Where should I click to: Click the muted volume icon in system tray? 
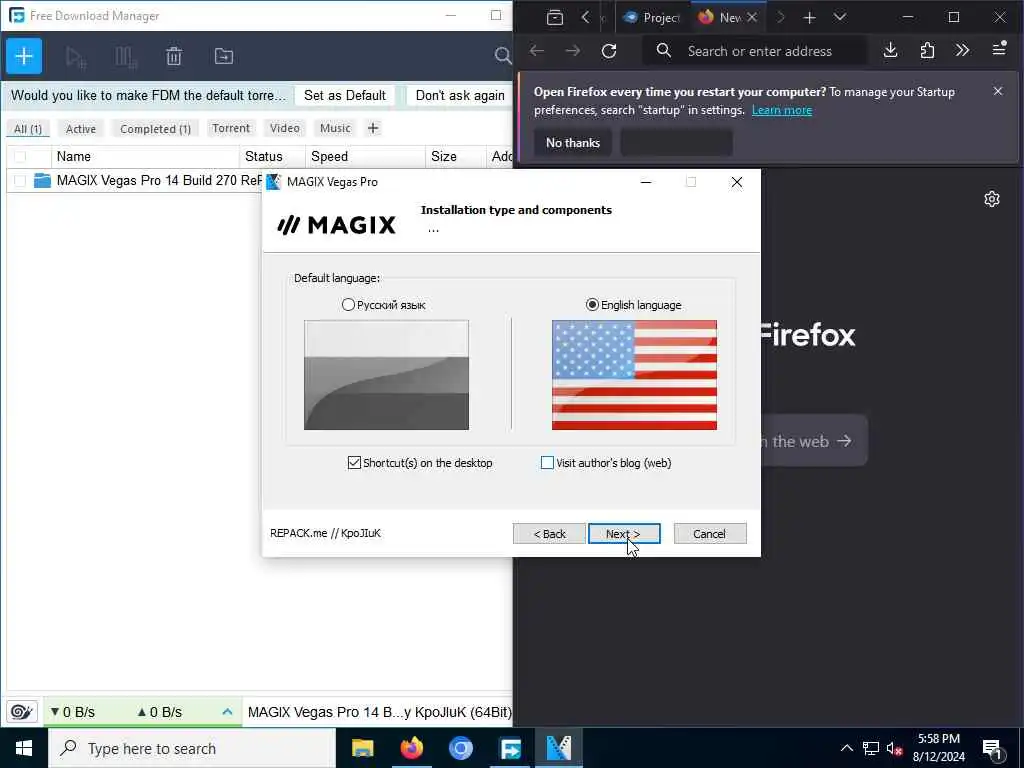(894, 748)
